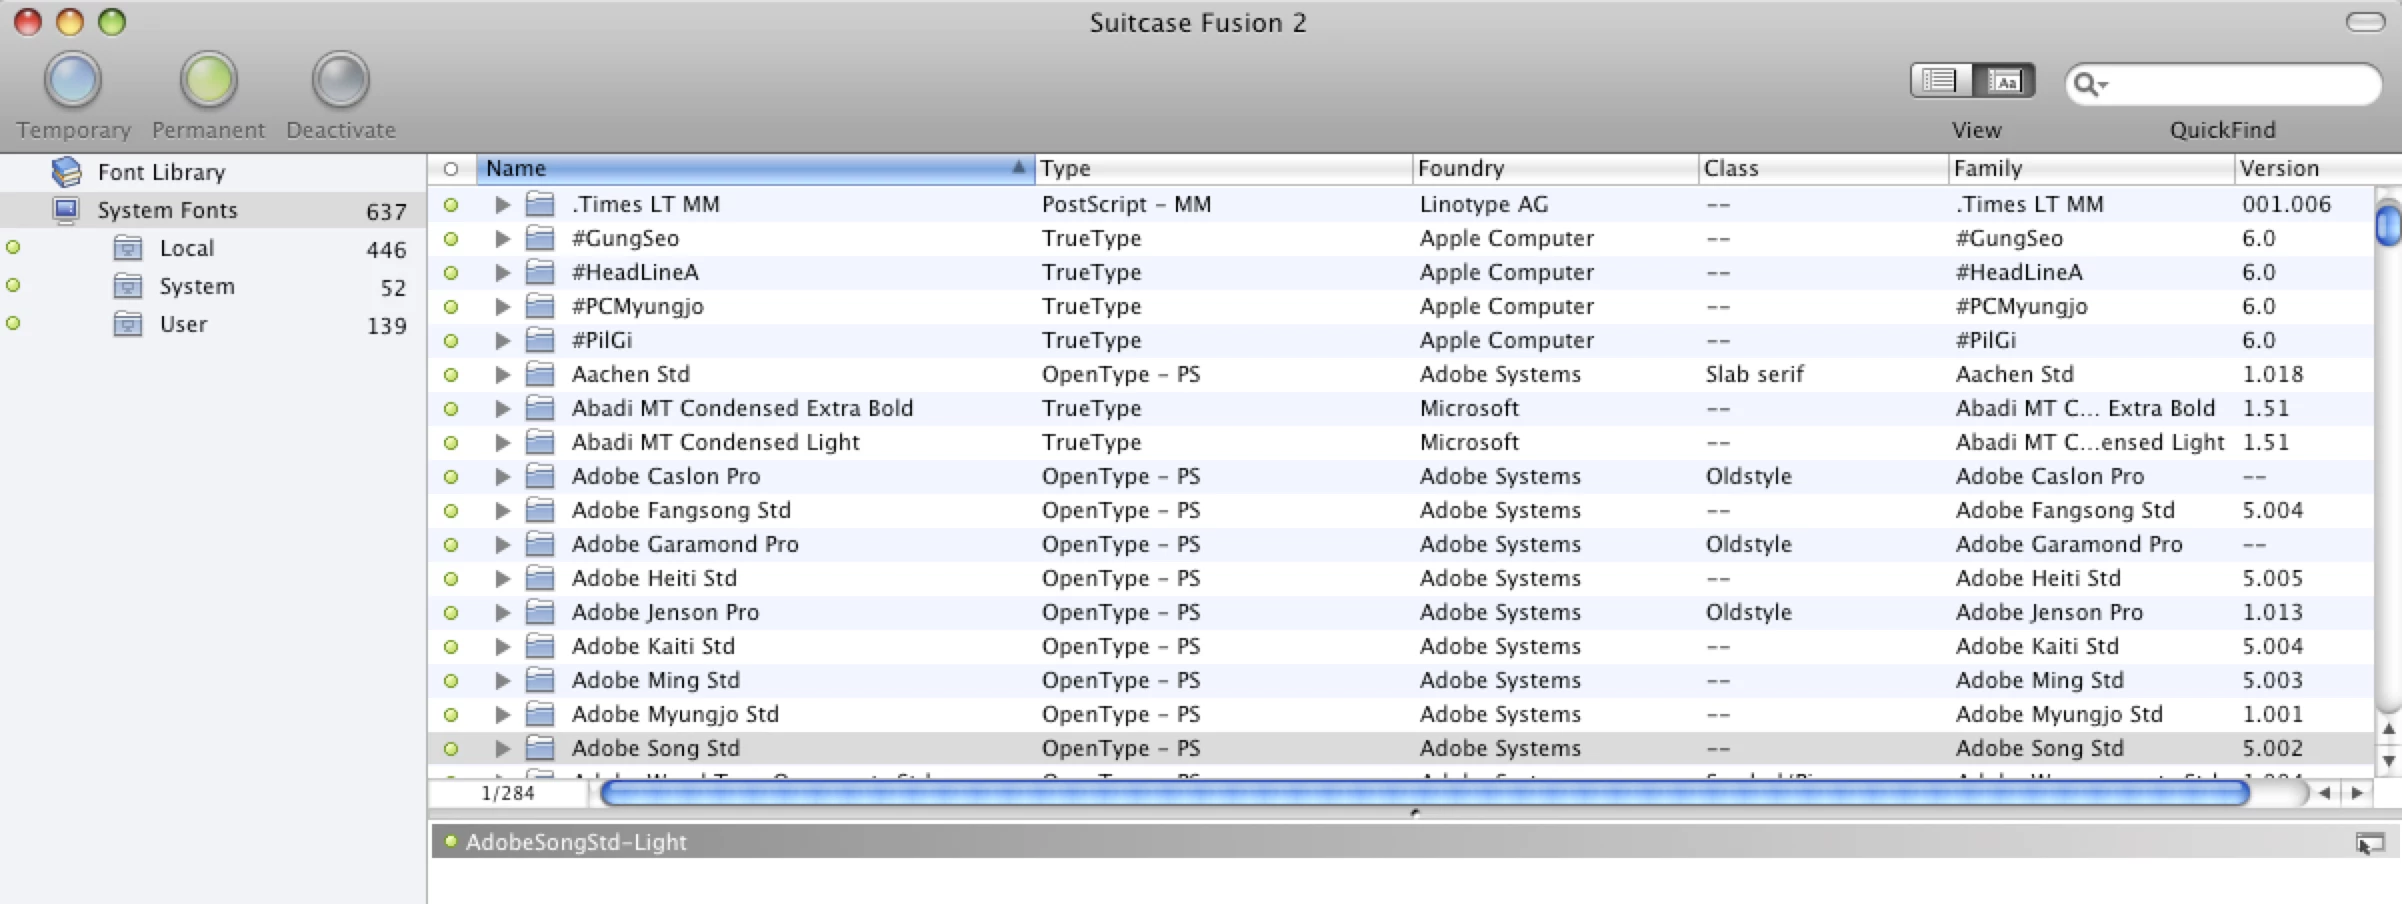2402x904 pixels.
Task: Sort by the Name column header
Action: pos(755,168)
